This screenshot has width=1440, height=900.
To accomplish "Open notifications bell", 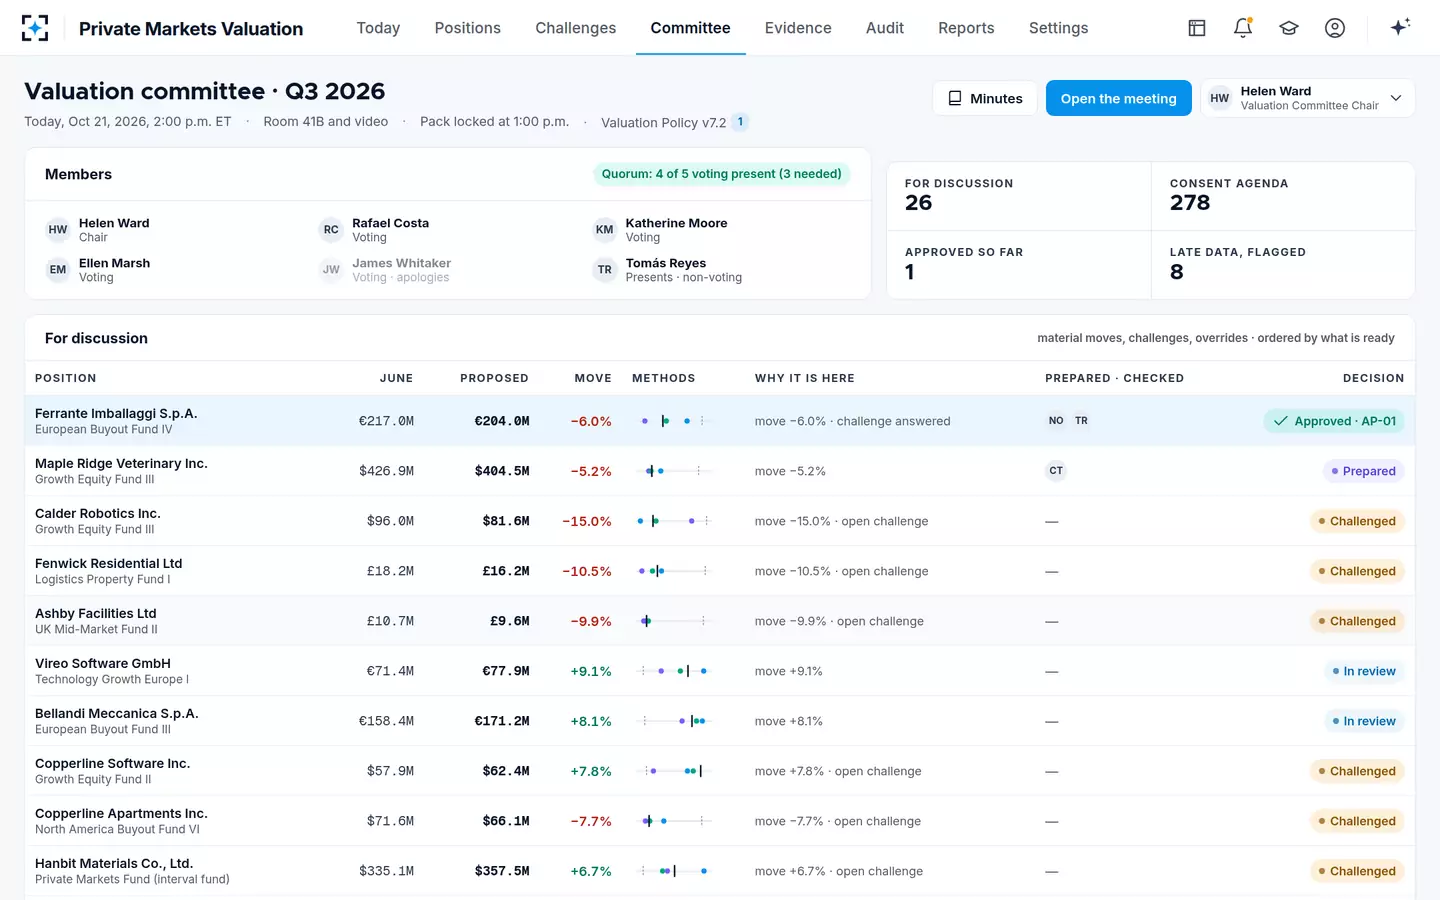I will pos(1243,28).
